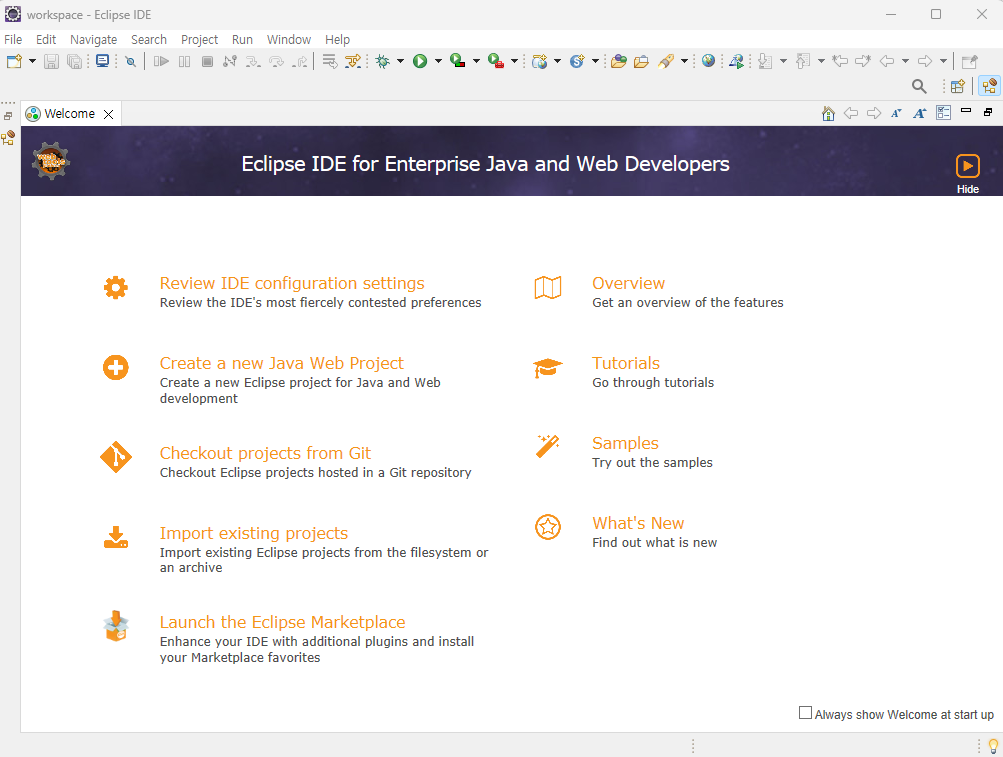This screenshot has height=757, width=1003.
Task: Toggle Skip All Breakpoints icon
Action: pyautogui.click(x=130, y=61)
